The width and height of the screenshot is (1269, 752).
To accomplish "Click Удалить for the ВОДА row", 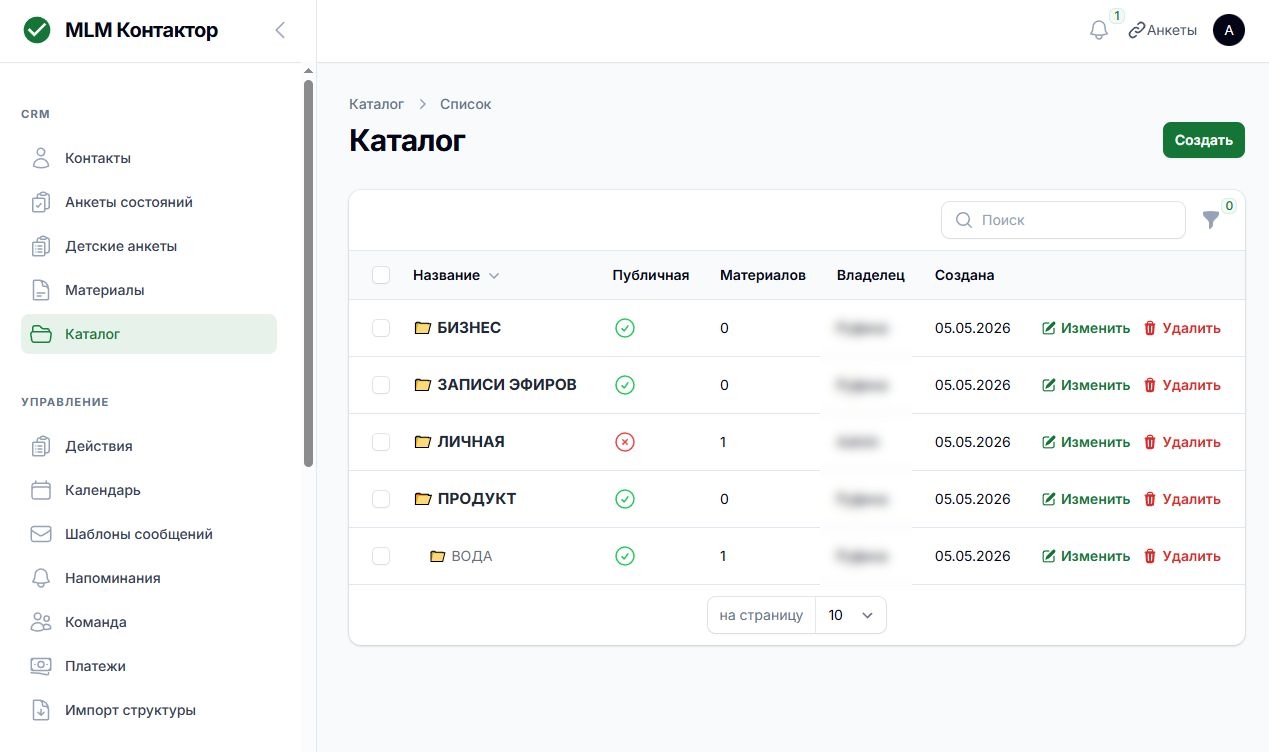I will [1182, 556].
